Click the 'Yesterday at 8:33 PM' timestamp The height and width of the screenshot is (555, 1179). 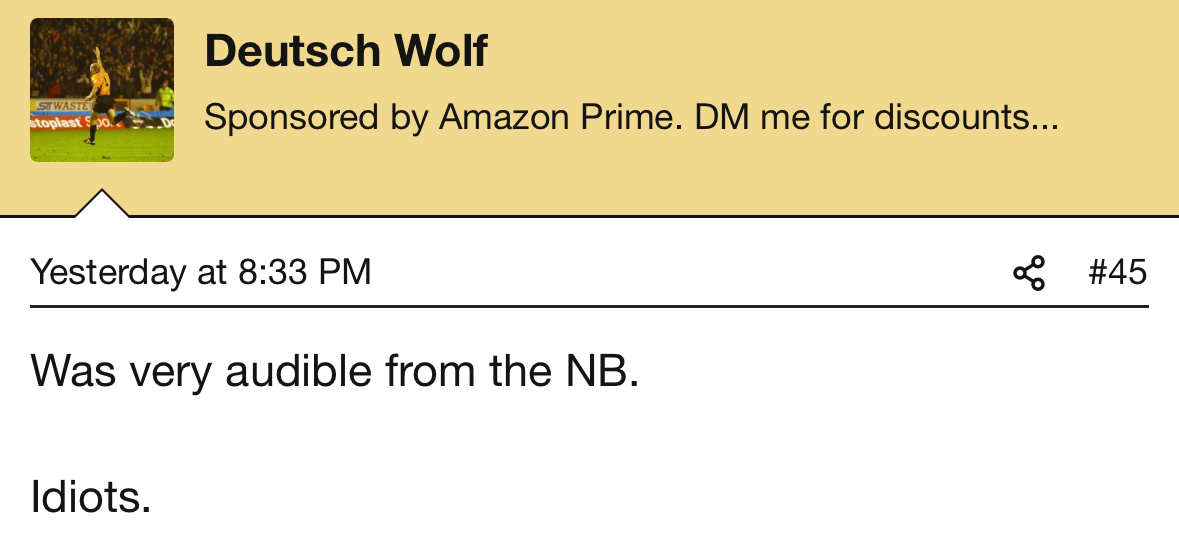pyautogui.click(x=201, y=272)
